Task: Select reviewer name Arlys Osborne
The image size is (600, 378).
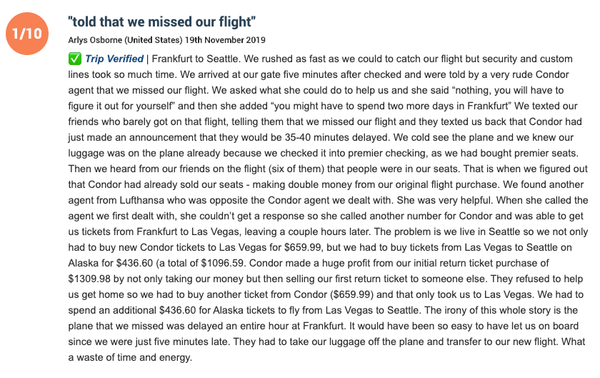Action: [x=95, y=40]
